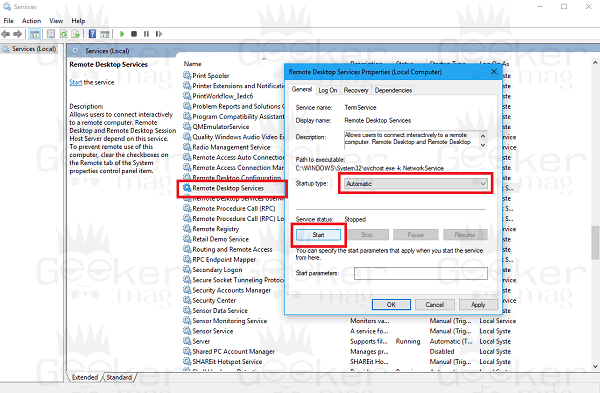This screenshot has height=393, width=600.
Task: Click the Local Service cell for Sensor Monitoring
Action: (497, 321)
